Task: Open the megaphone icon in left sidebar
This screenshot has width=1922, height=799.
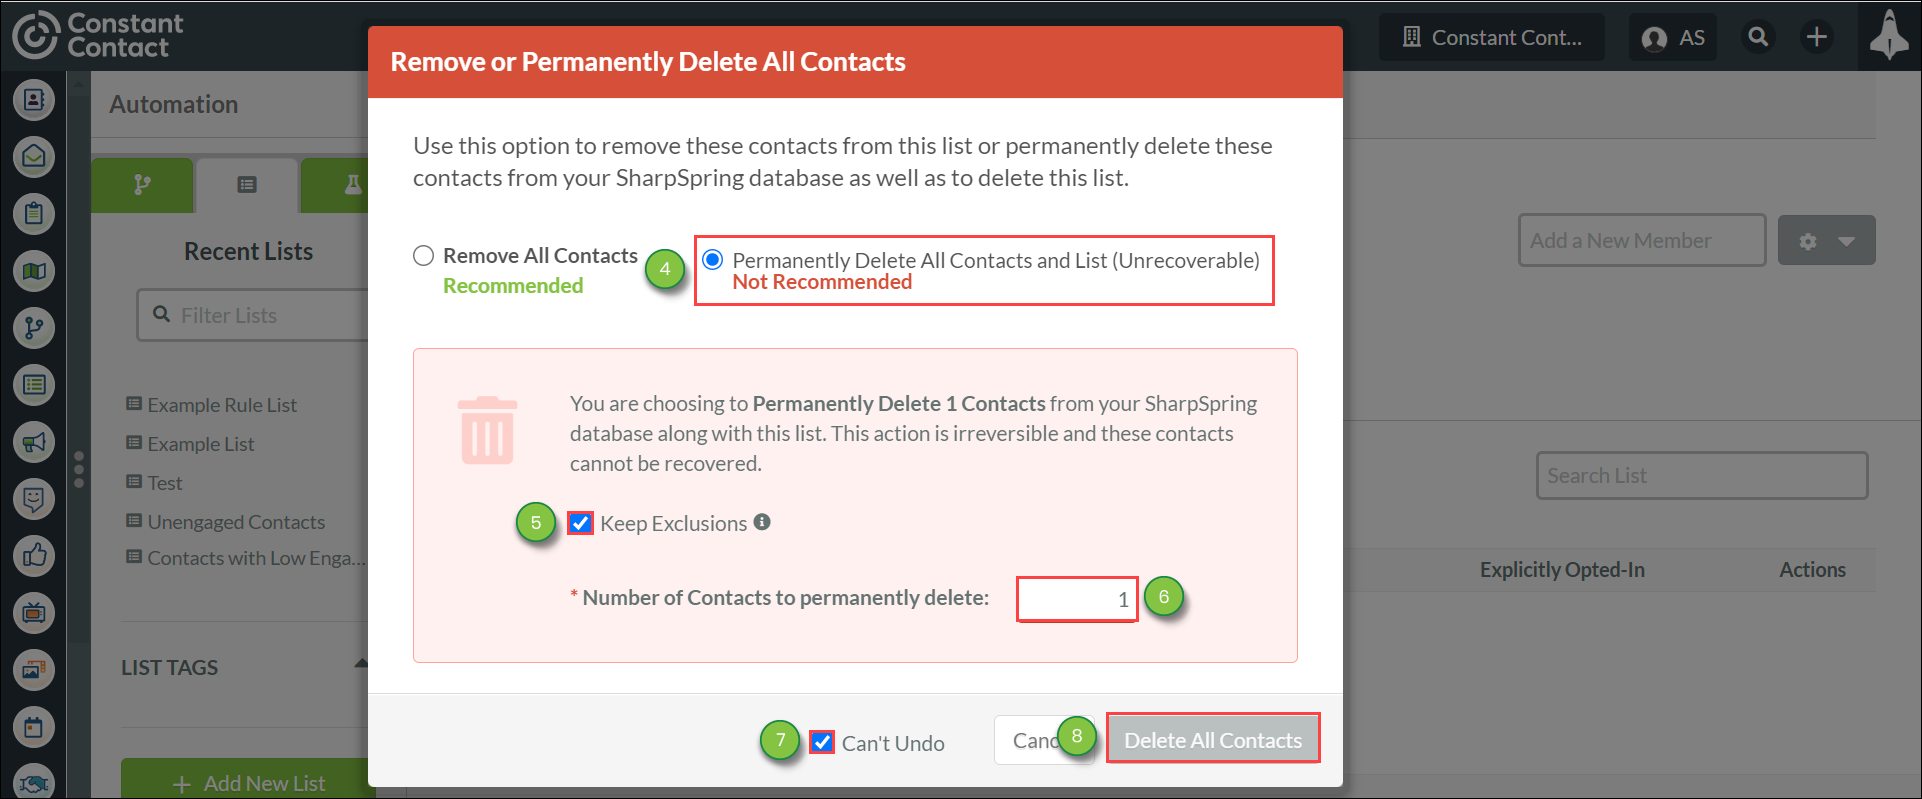Action: pos(34,441)
